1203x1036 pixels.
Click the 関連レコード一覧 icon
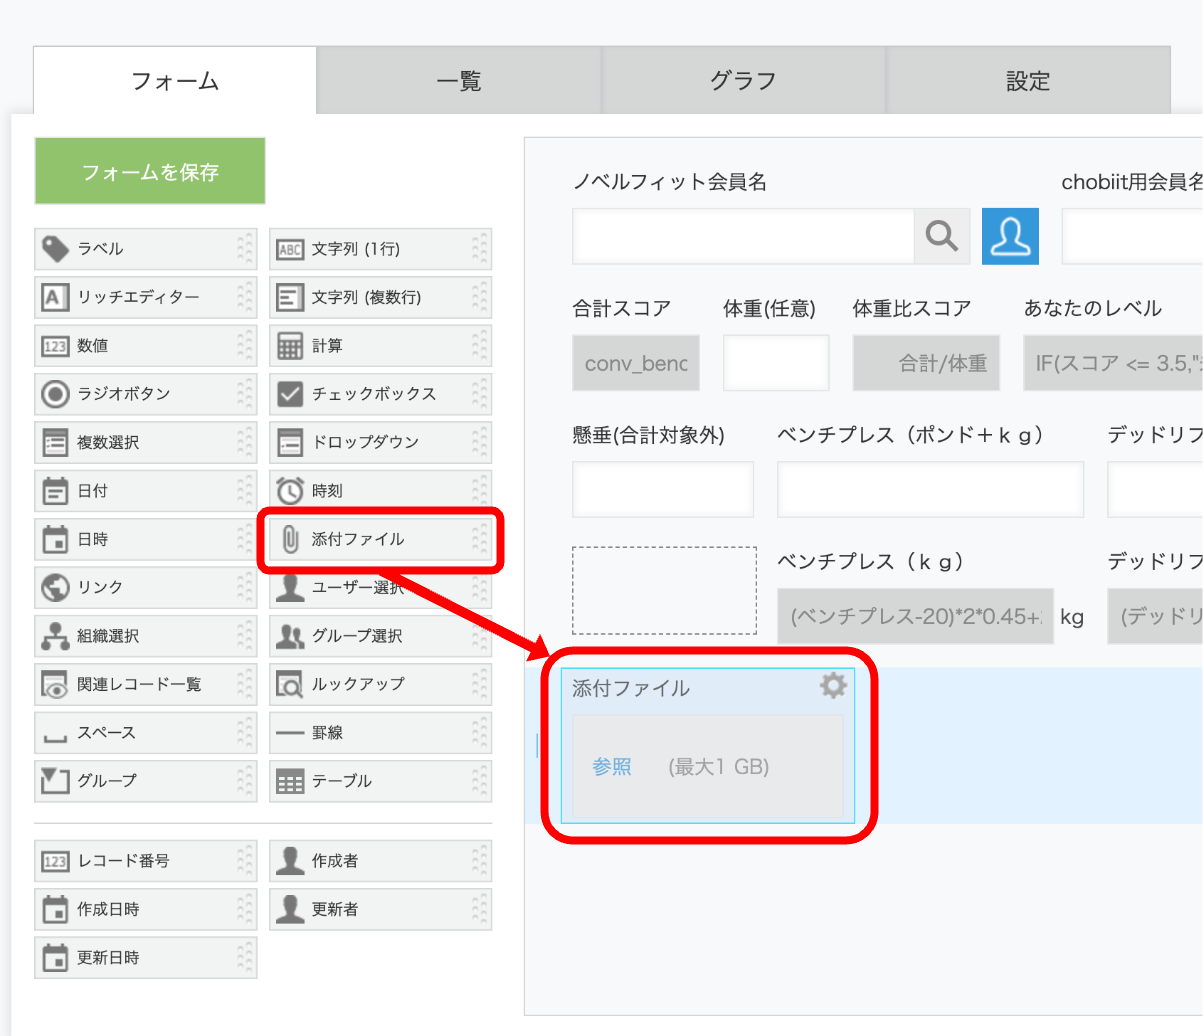55,684
